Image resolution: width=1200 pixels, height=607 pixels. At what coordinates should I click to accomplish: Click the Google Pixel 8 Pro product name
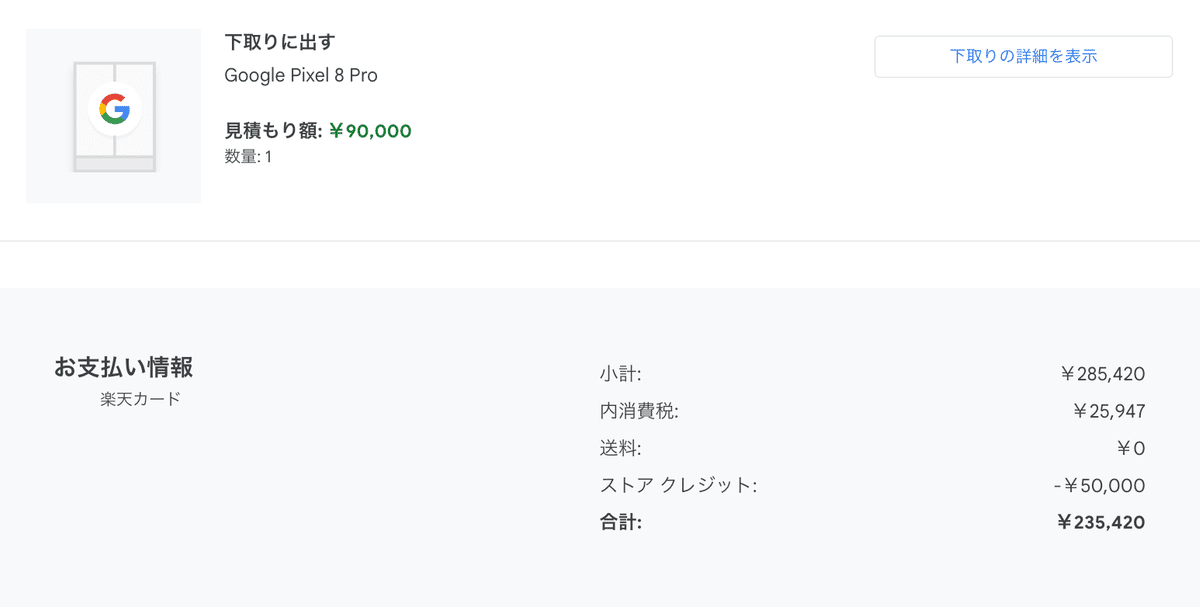coord(301,75)
